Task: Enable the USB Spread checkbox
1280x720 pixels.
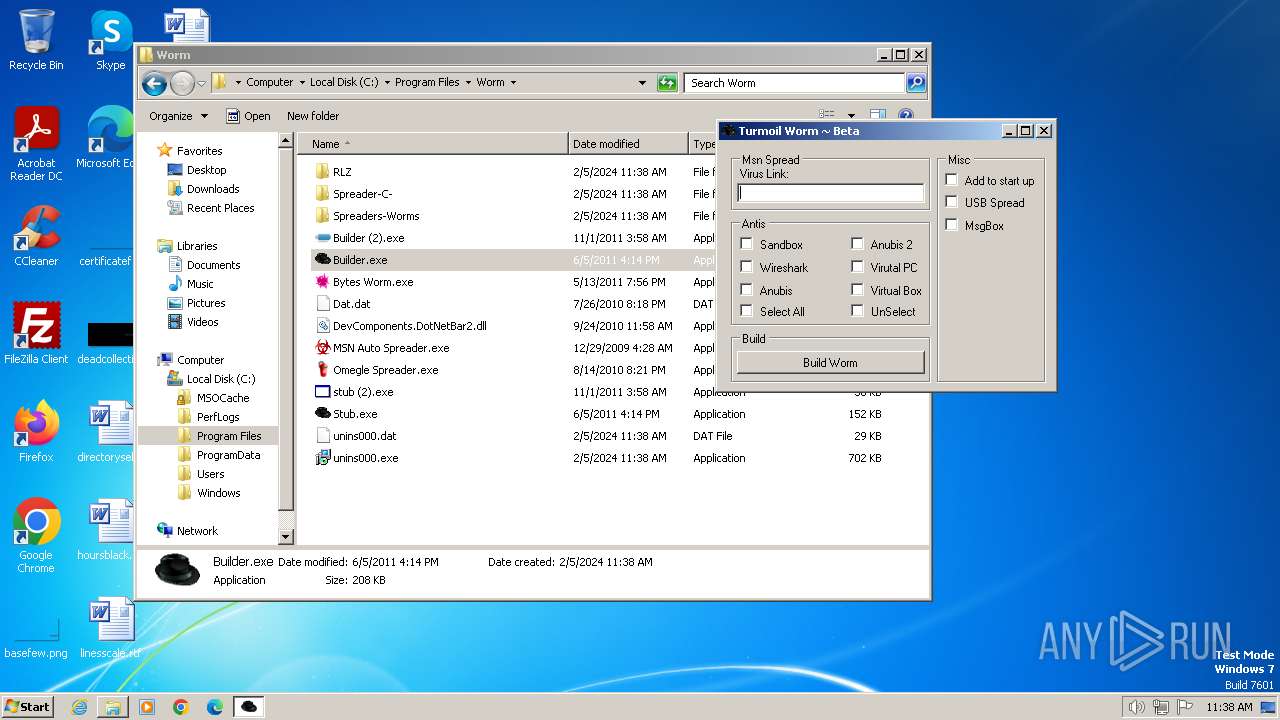Action: point(951,202)
